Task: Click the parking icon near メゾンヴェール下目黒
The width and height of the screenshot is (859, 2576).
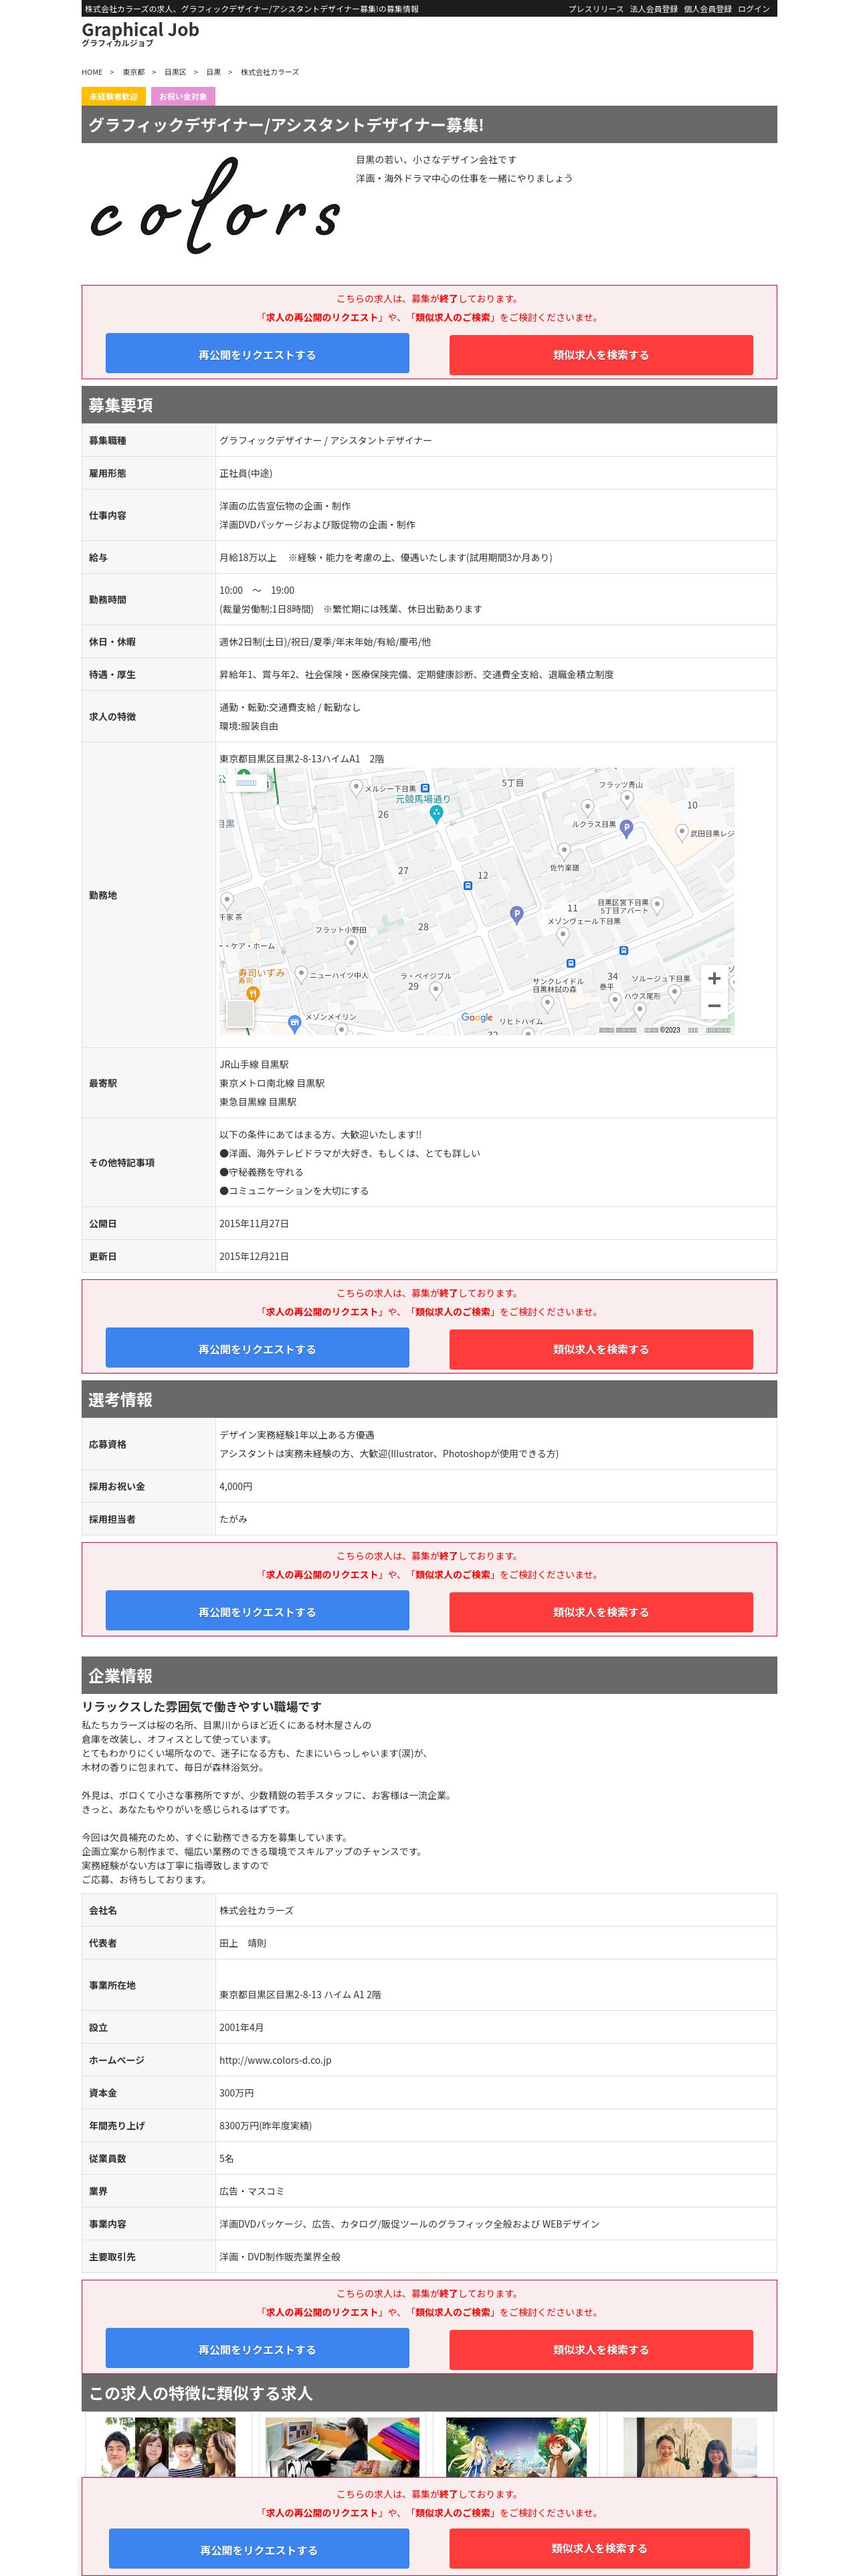Action: tap(516, 914)
